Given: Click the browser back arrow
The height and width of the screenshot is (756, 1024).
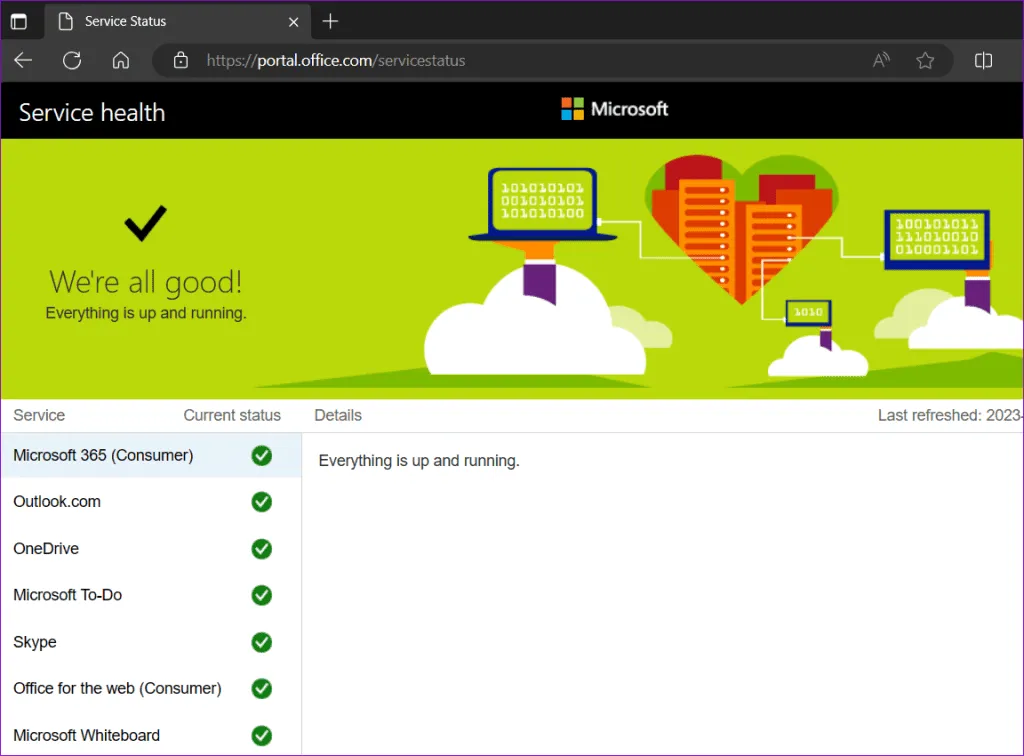Looking at the screenshot, I should [23, 60].
